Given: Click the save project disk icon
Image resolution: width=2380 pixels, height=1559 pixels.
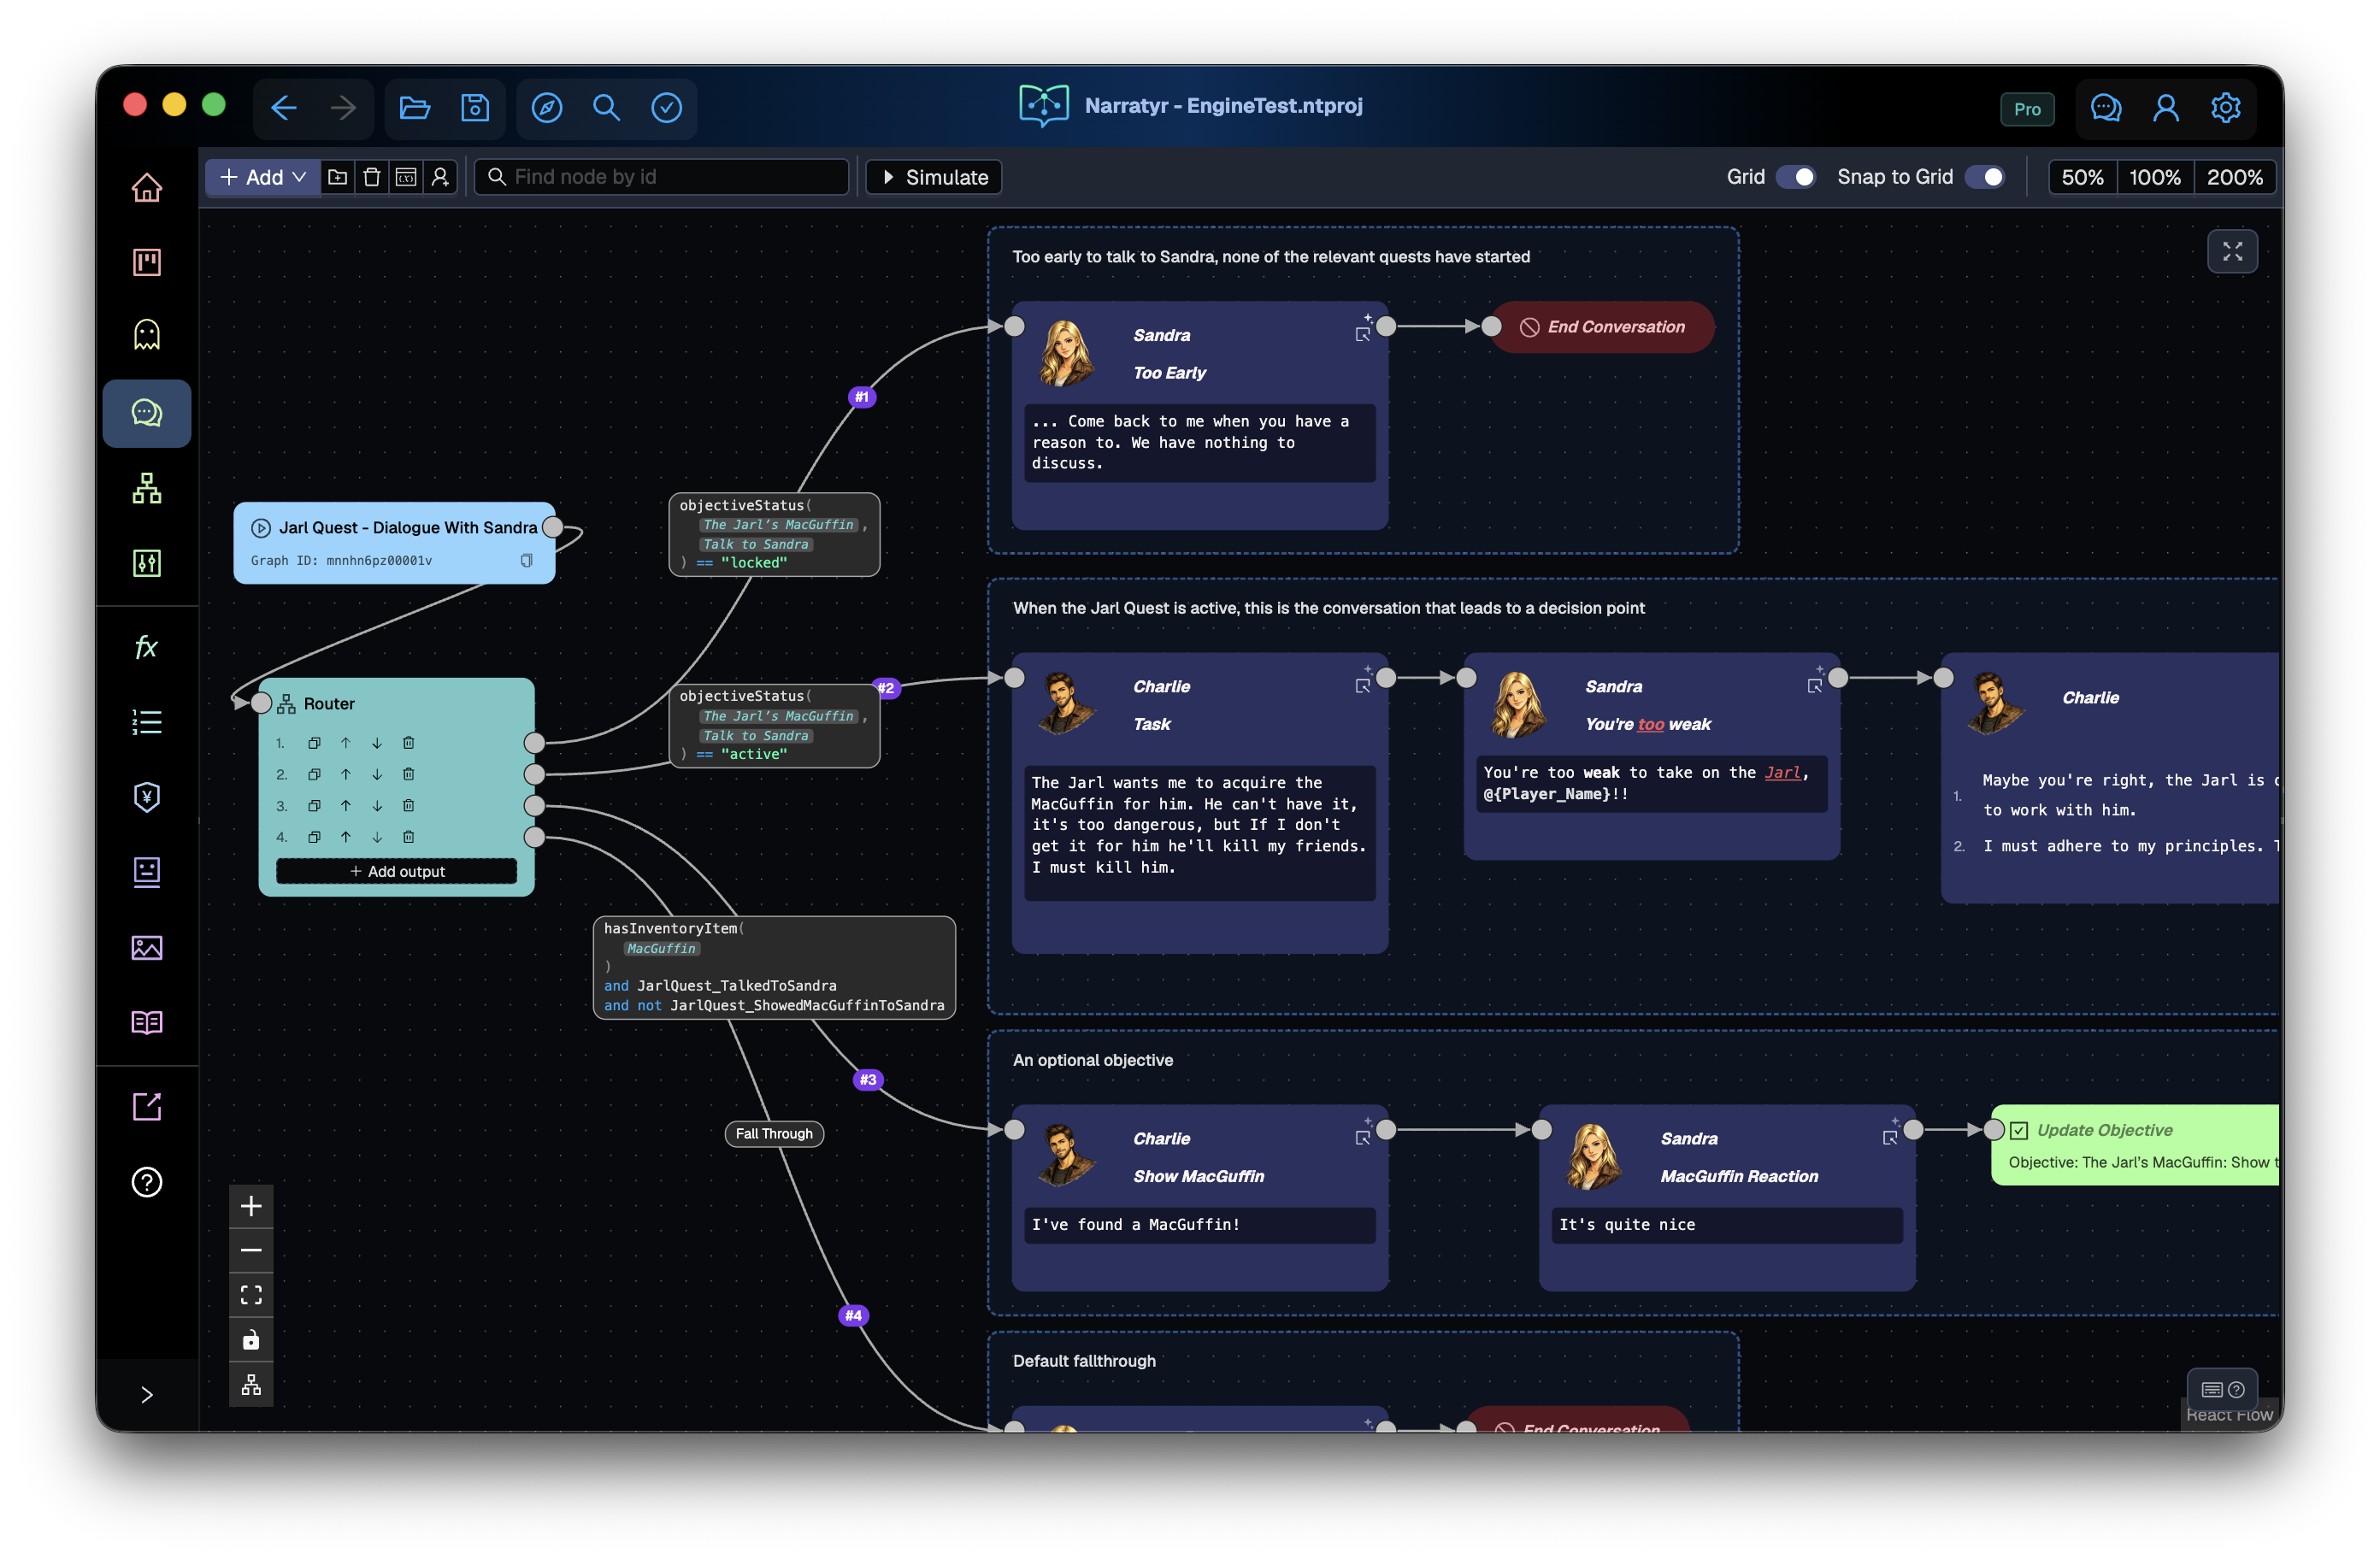Looking at the screenshot, I should coord(475,107).
